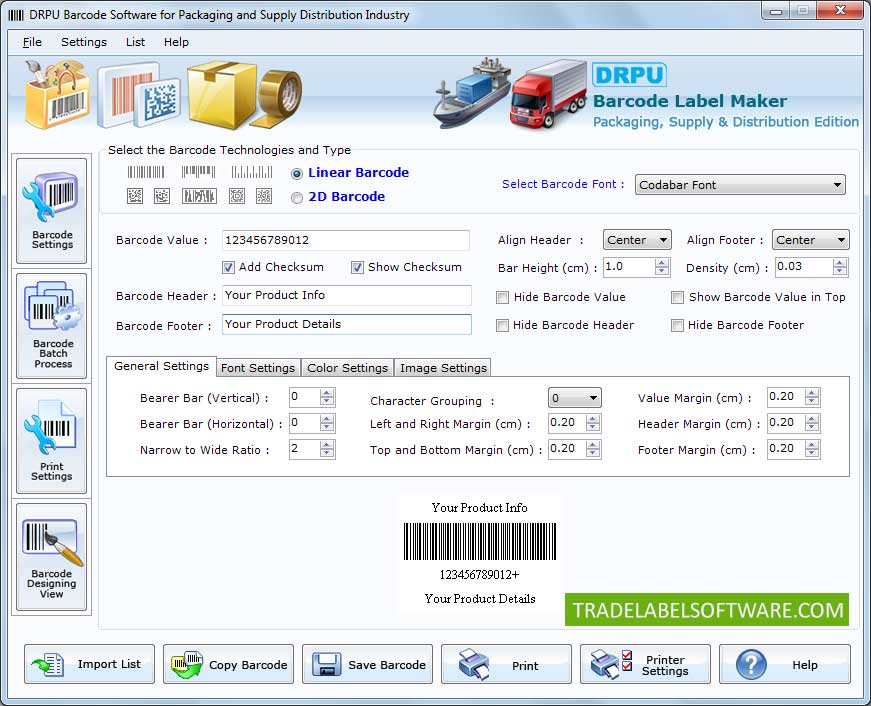
Task: Open the Align Footer dropdown
Action: coord(810,240)
